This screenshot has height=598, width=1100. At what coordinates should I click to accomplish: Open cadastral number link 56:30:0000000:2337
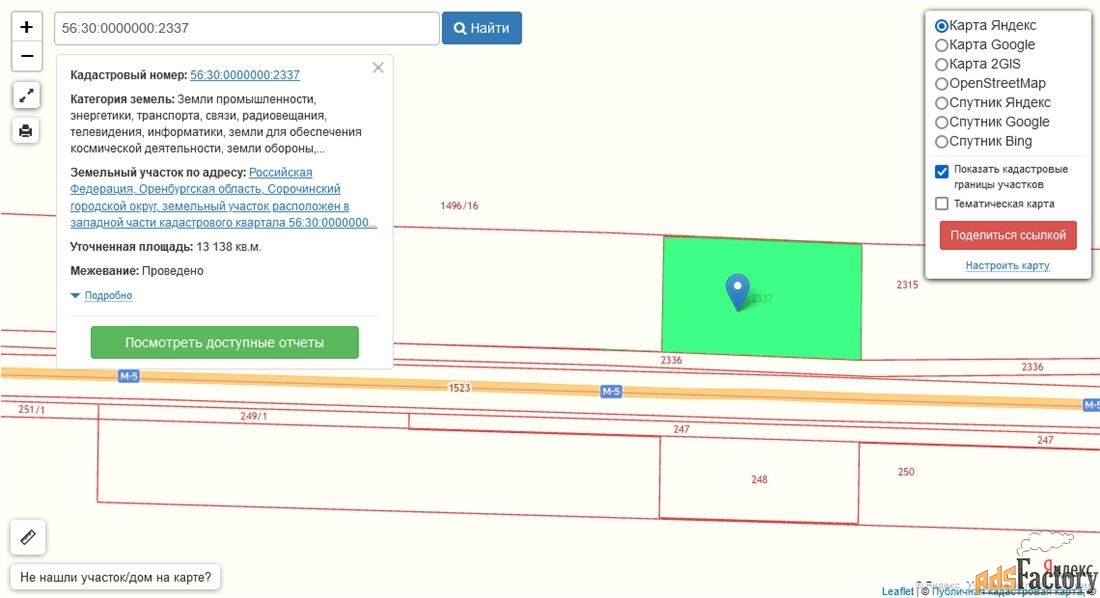245,75
